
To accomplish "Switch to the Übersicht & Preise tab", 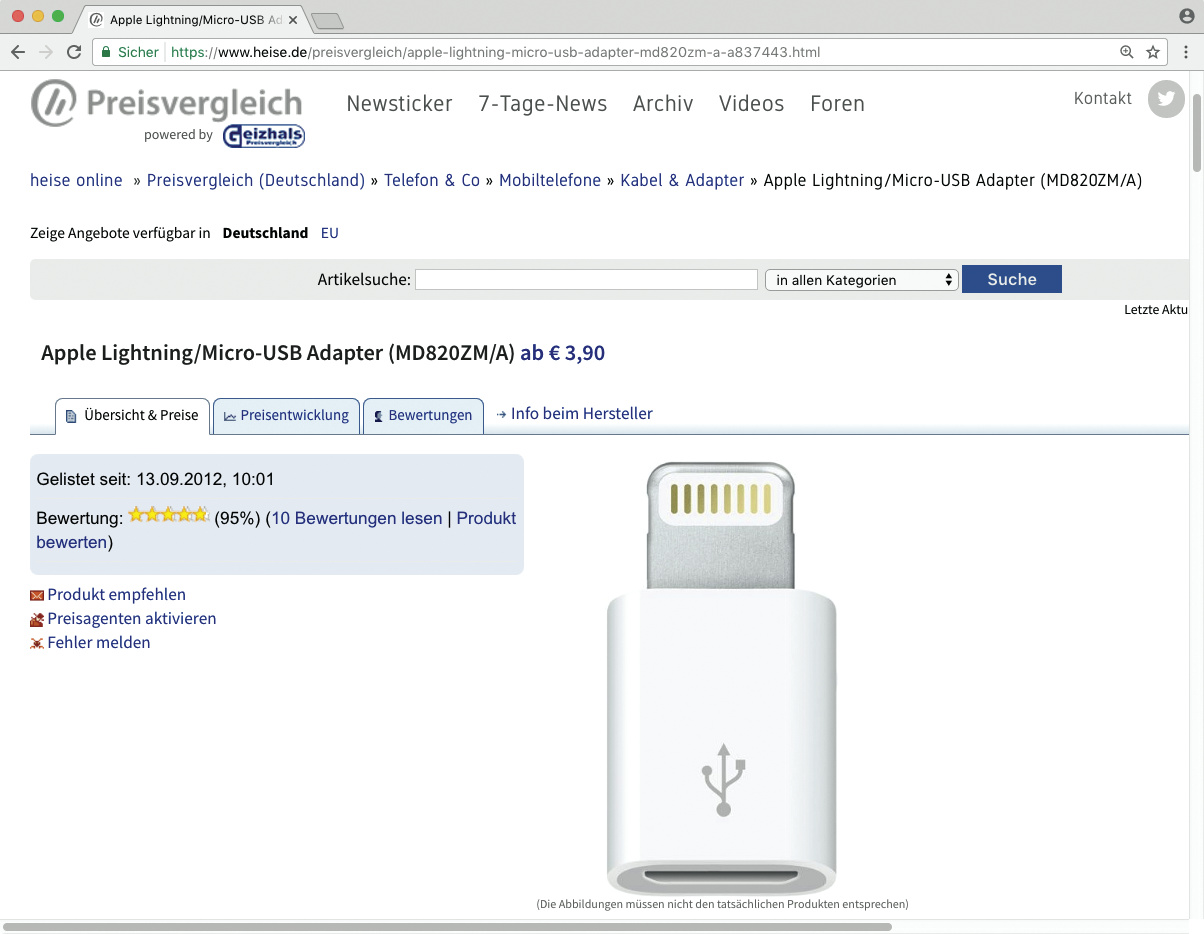I will (x=132, y=416).
